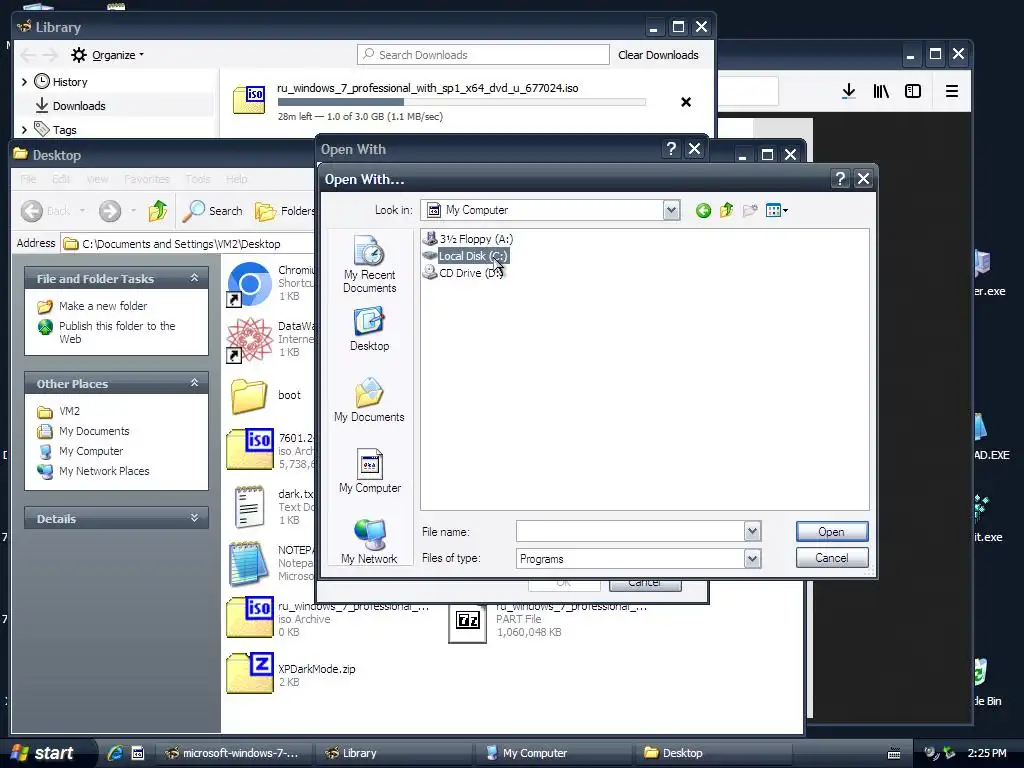Screen dimensions: 1024x768
Task: Open the Firefox library bookshelf icon
Action: (x=881, y=91)
